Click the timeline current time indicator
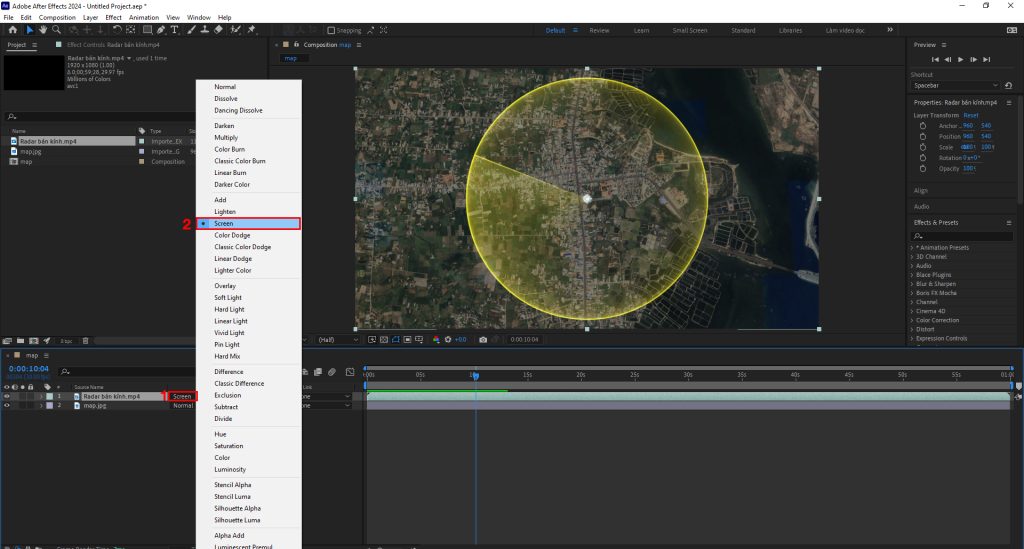Screen dimensions: 1024x549 (476, 376)
